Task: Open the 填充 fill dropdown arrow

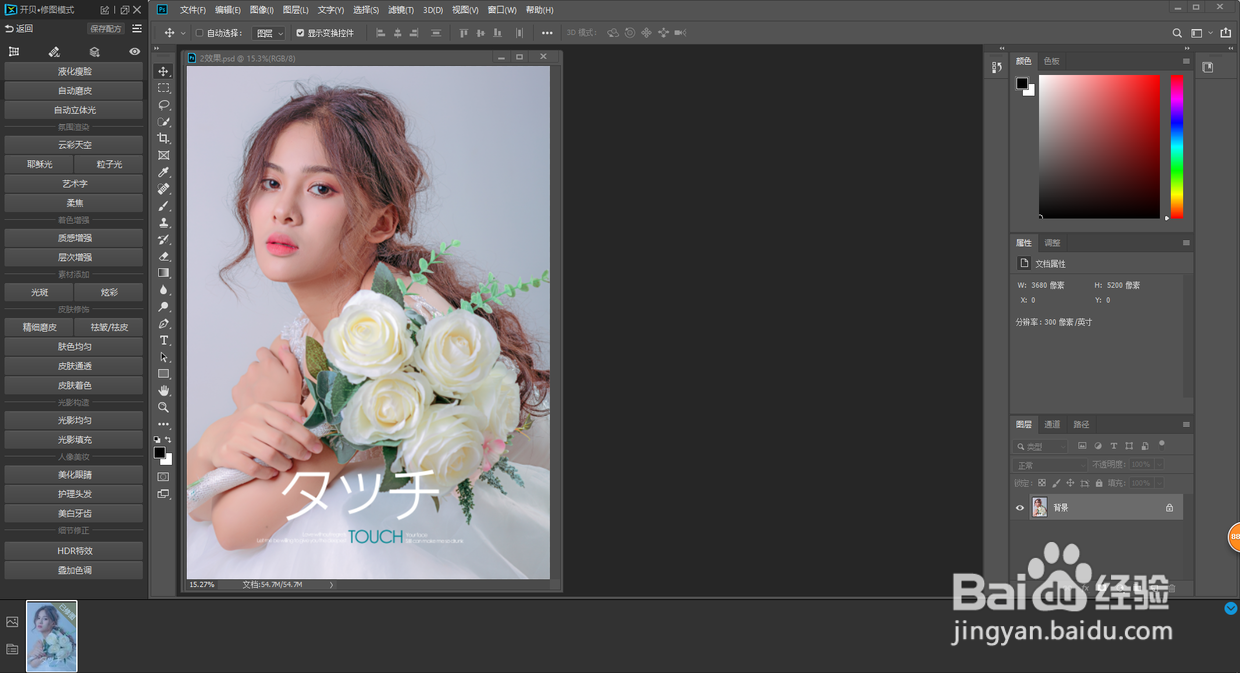Action: click(x=1160, y=483)
